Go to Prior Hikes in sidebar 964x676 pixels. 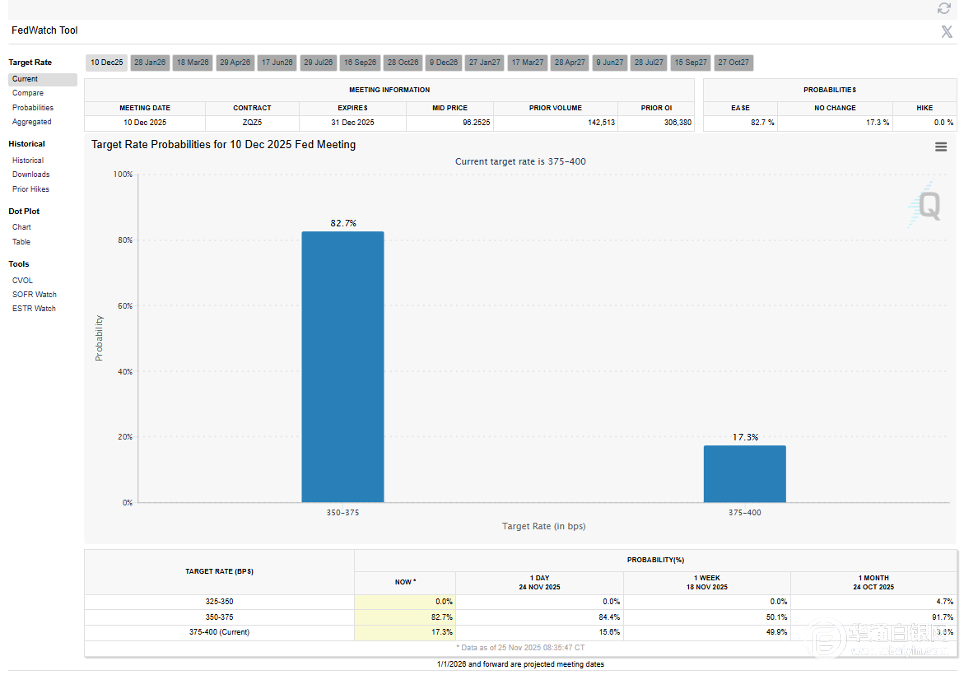tap(31, 189)
